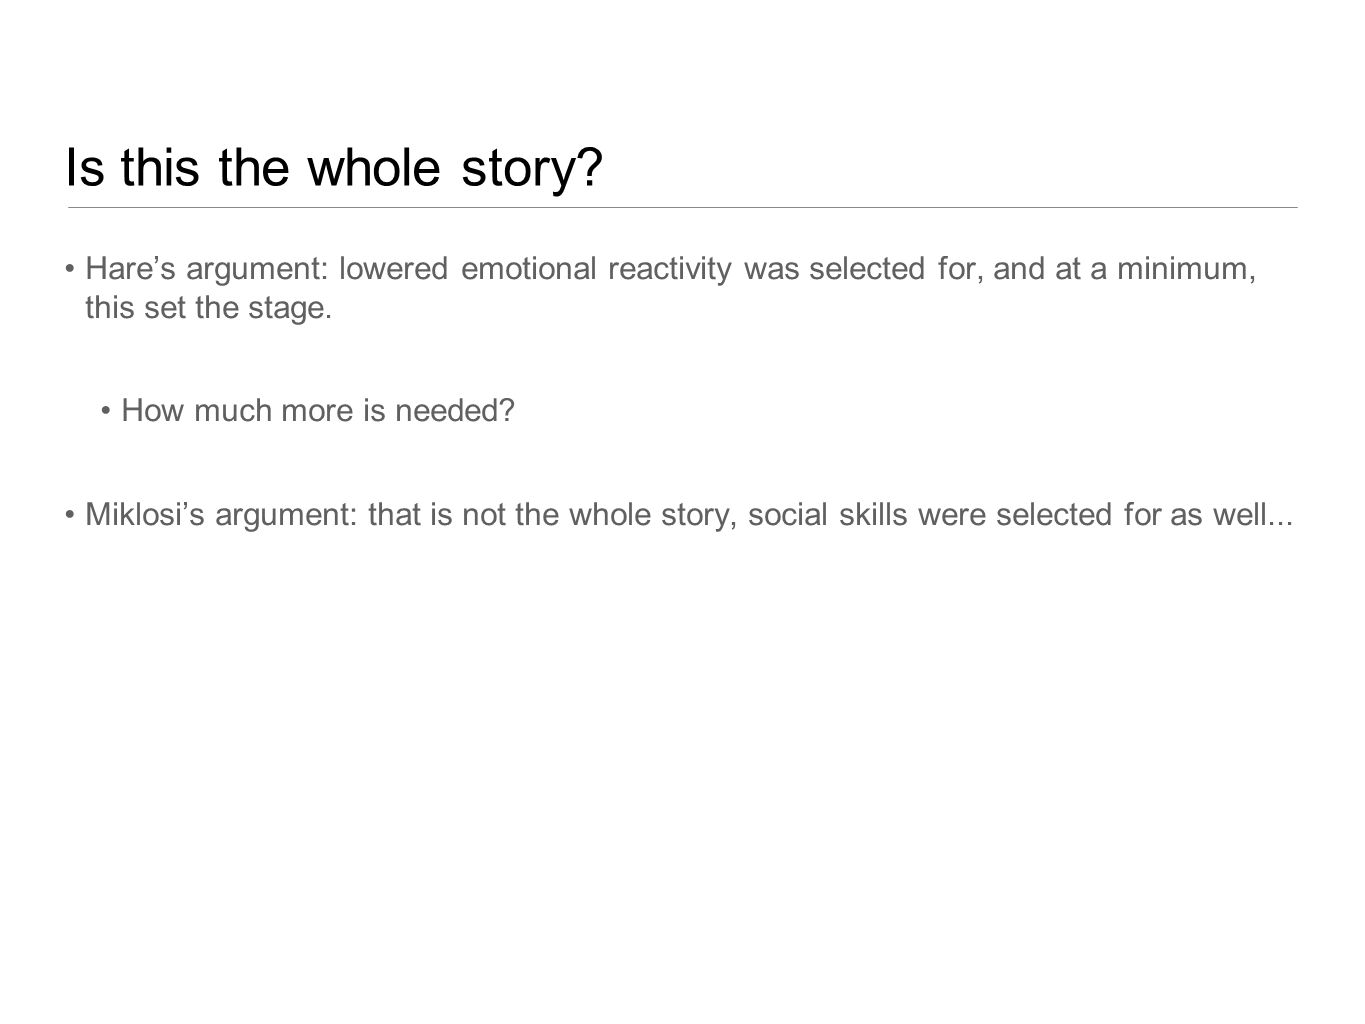Click the bullet marker before 'How much more'
The width and height of the screenshot is (1365, 1024).
point(107,412)
